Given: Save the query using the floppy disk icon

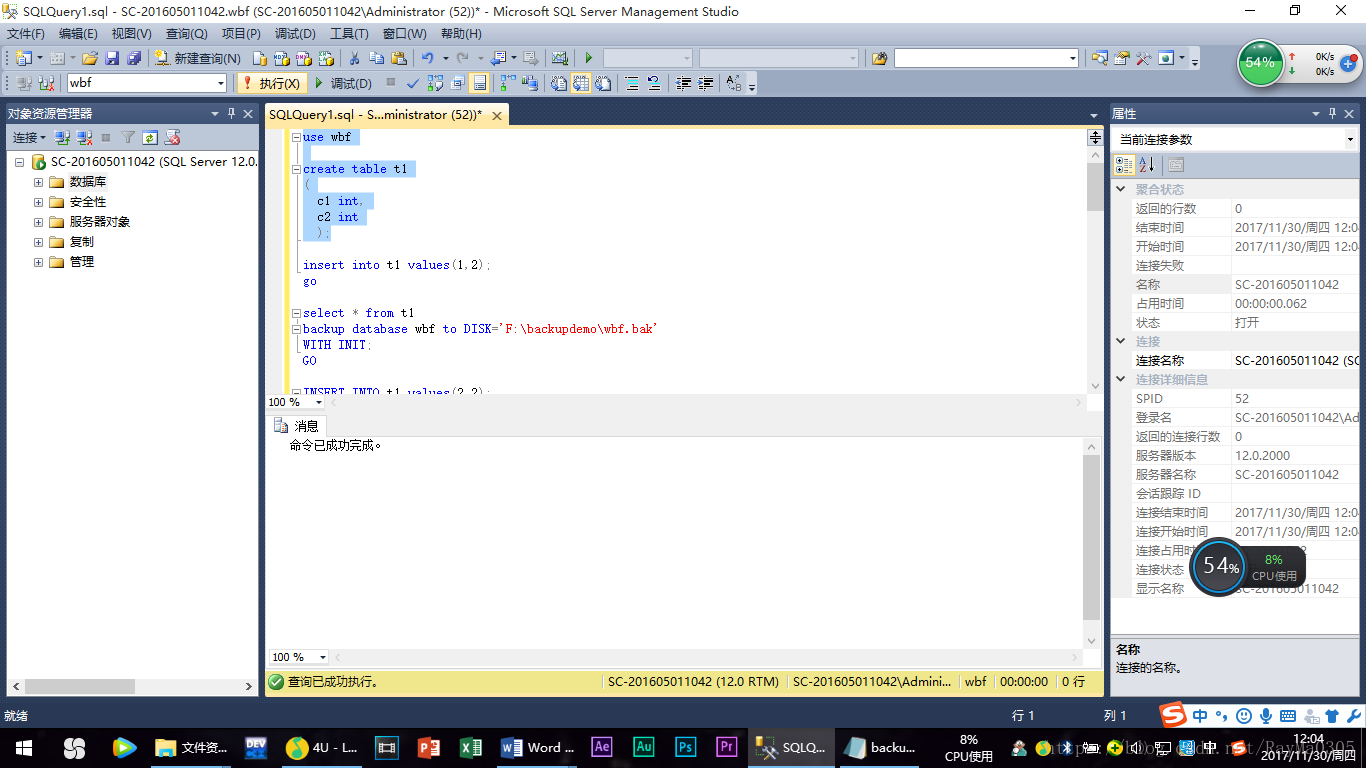Looking at the screenshot, I should (x=112, y=58).
